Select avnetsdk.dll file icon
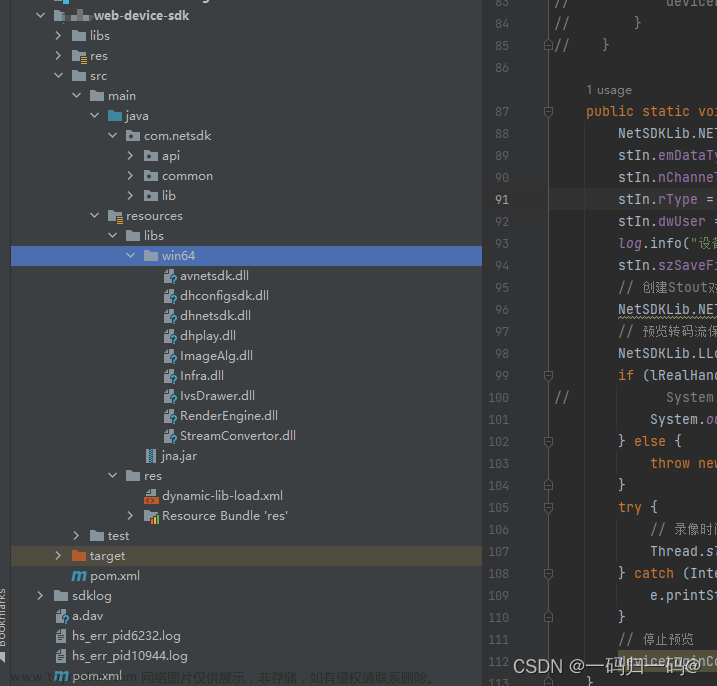The image size is (717, 686). coord(170,276)
